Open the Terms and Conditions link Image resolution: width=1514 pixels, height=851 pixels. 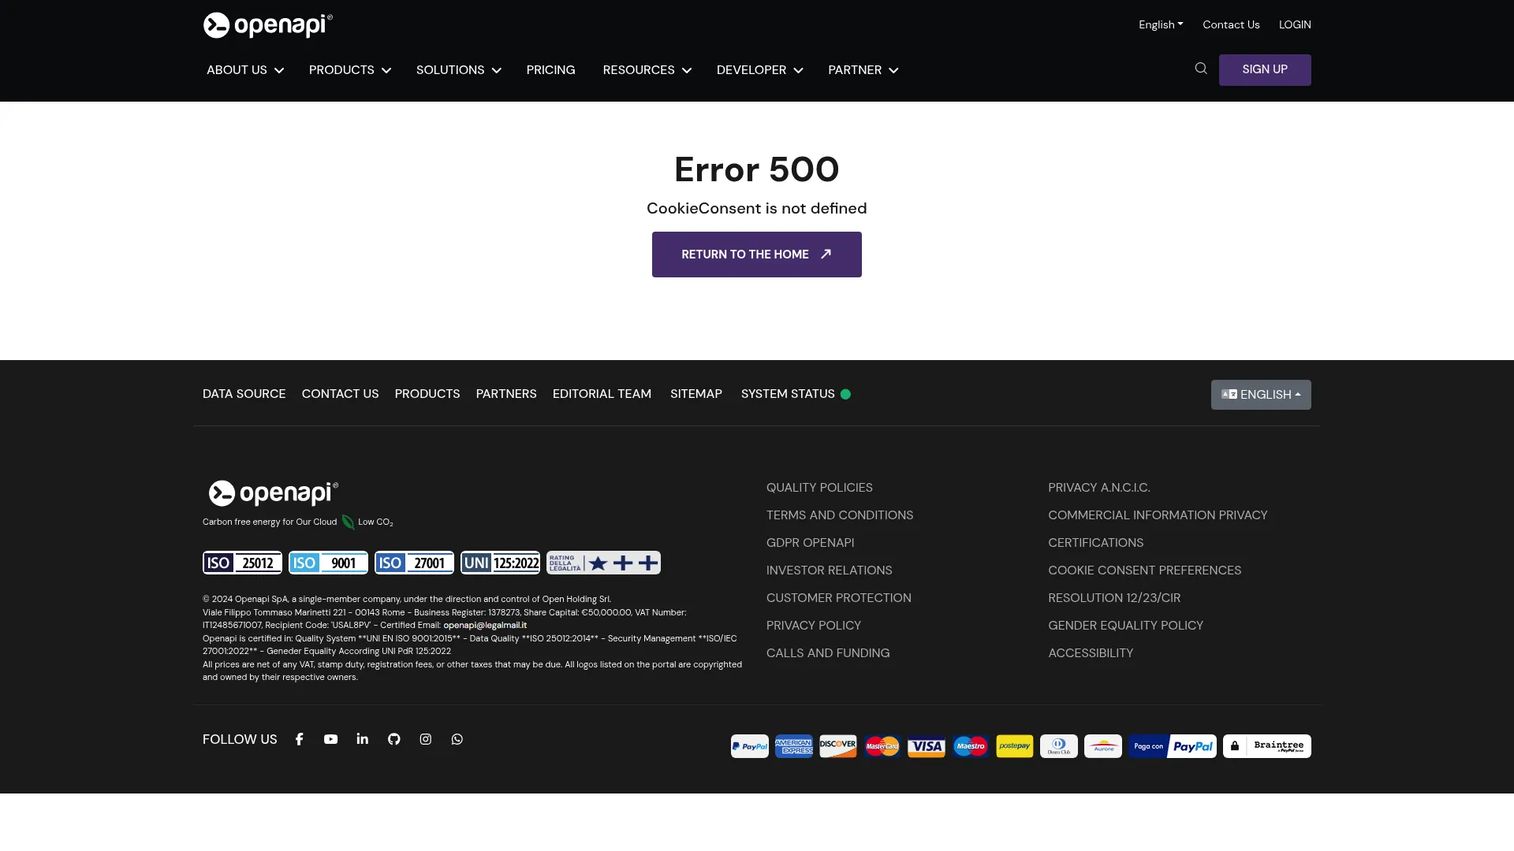tap(840, 515)
